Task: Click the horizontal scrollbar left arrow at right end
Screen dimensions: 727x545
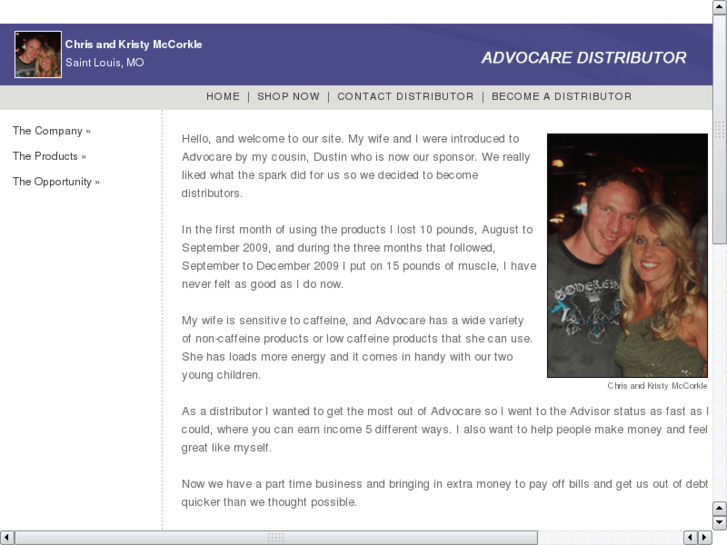Action: coord(690,538)
